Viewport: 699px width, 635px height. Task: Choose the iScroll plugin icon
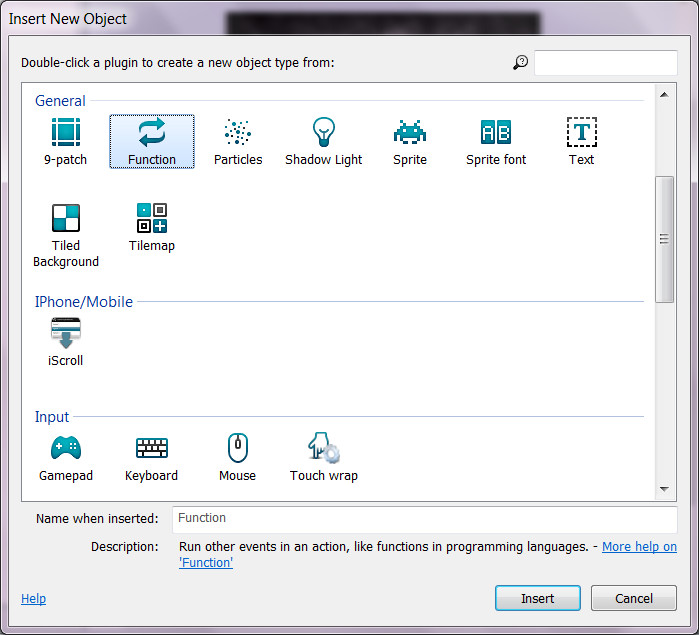coord(66,334)
